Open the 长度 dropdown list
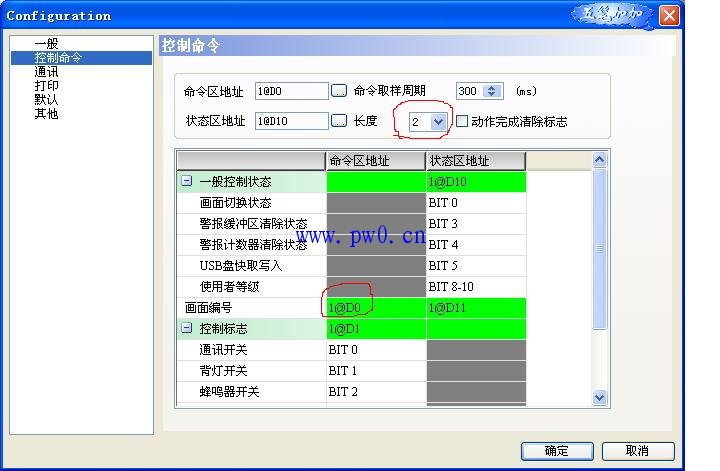 pos(438,121)
